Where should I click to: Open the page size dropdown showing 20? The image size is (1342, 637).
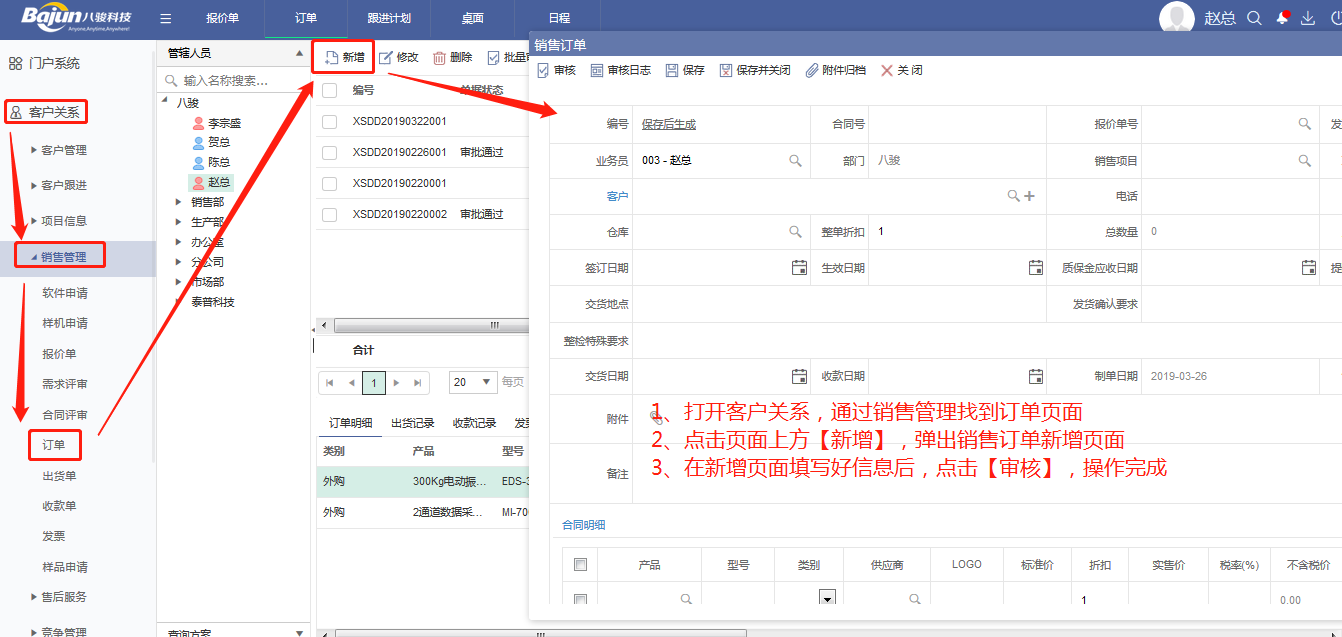(x=473, y=382)
